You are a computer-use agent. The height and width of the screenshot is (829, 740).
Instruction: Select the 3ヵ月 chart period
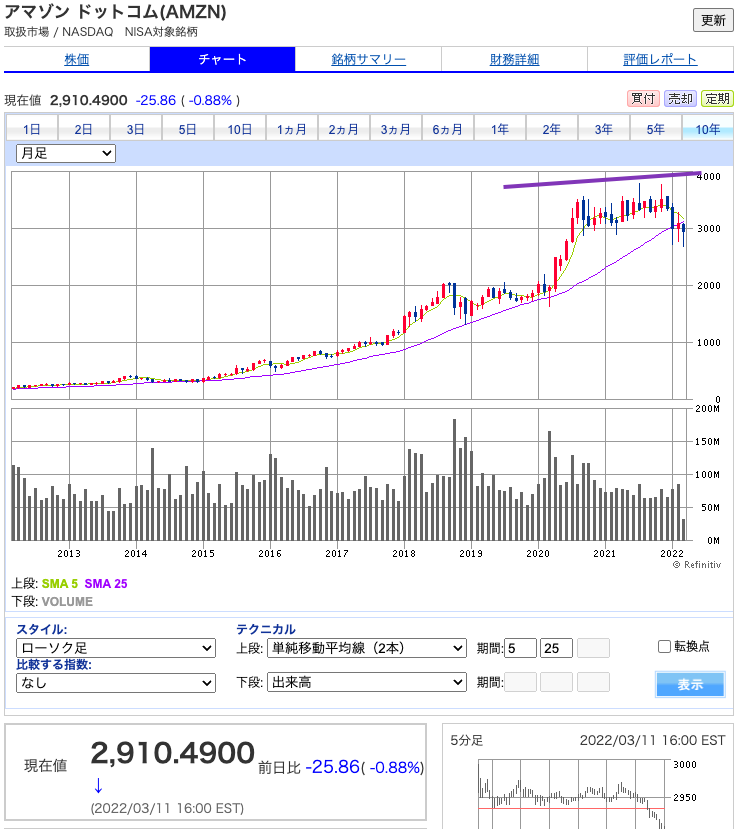point(396,129)
